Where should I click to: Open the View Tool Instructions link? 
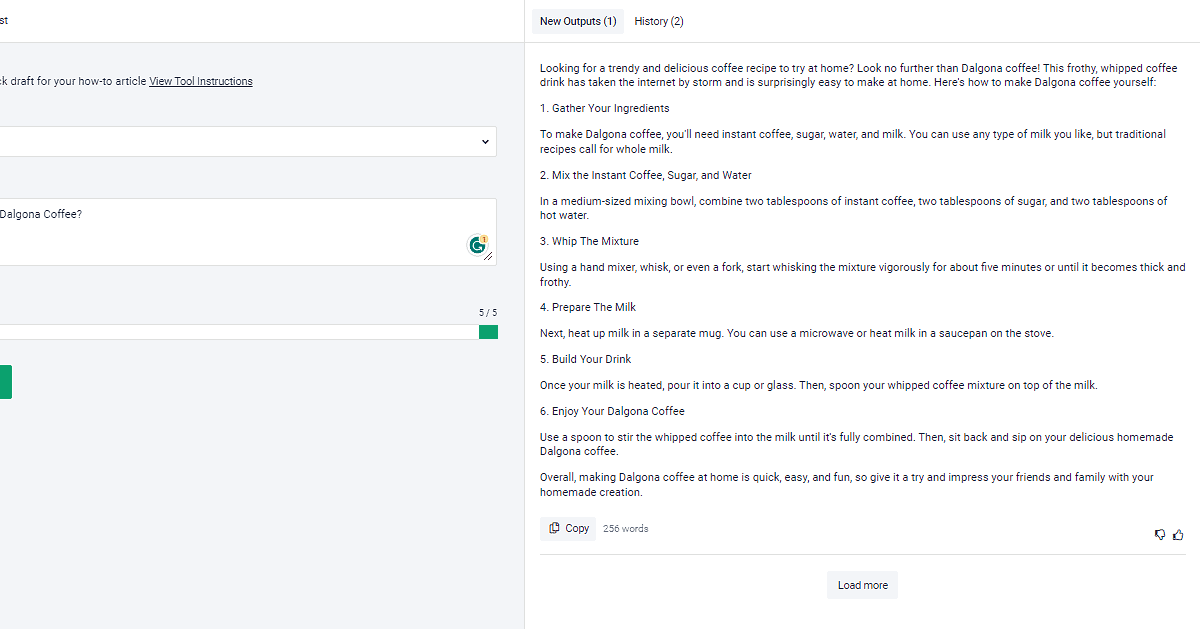pyautogui.click(x=201, y=81)
